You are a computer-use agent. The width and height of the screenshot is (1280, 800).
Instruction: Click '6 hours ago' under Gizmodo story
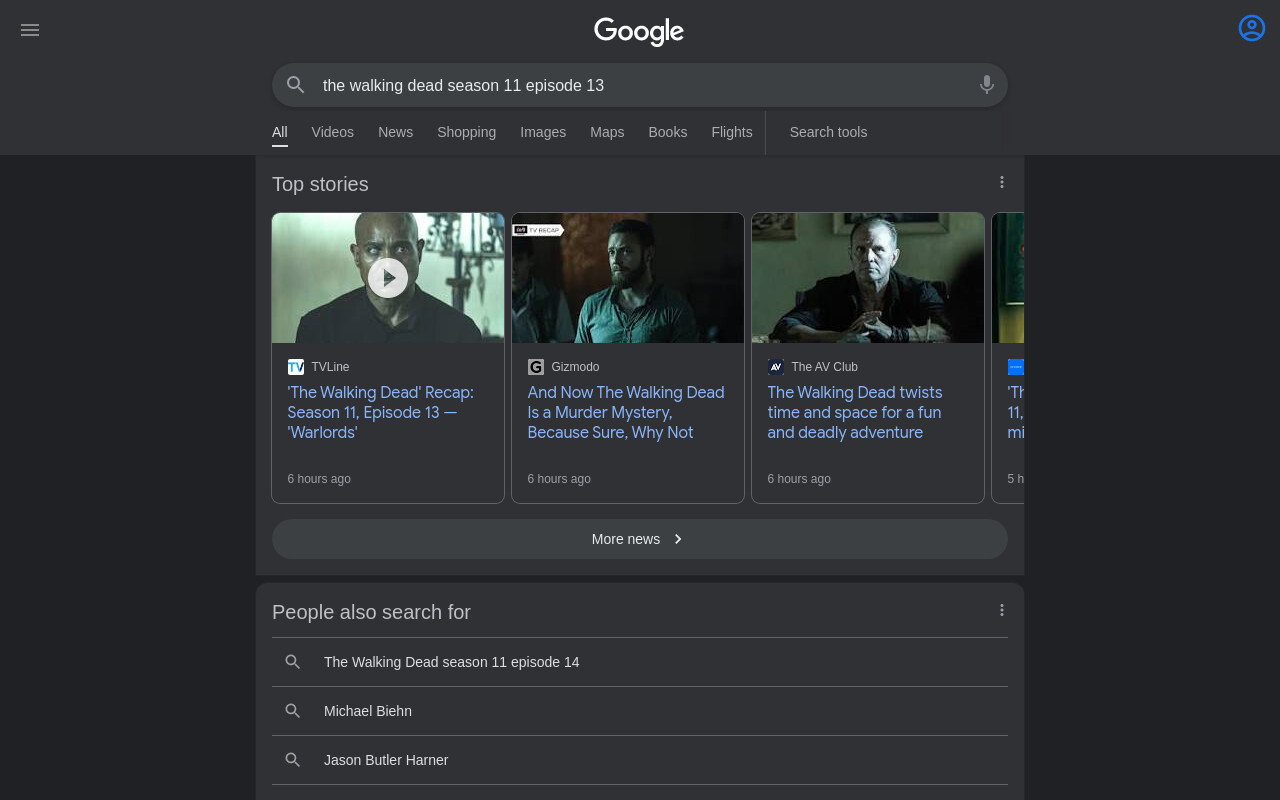(x=559, y=479)
